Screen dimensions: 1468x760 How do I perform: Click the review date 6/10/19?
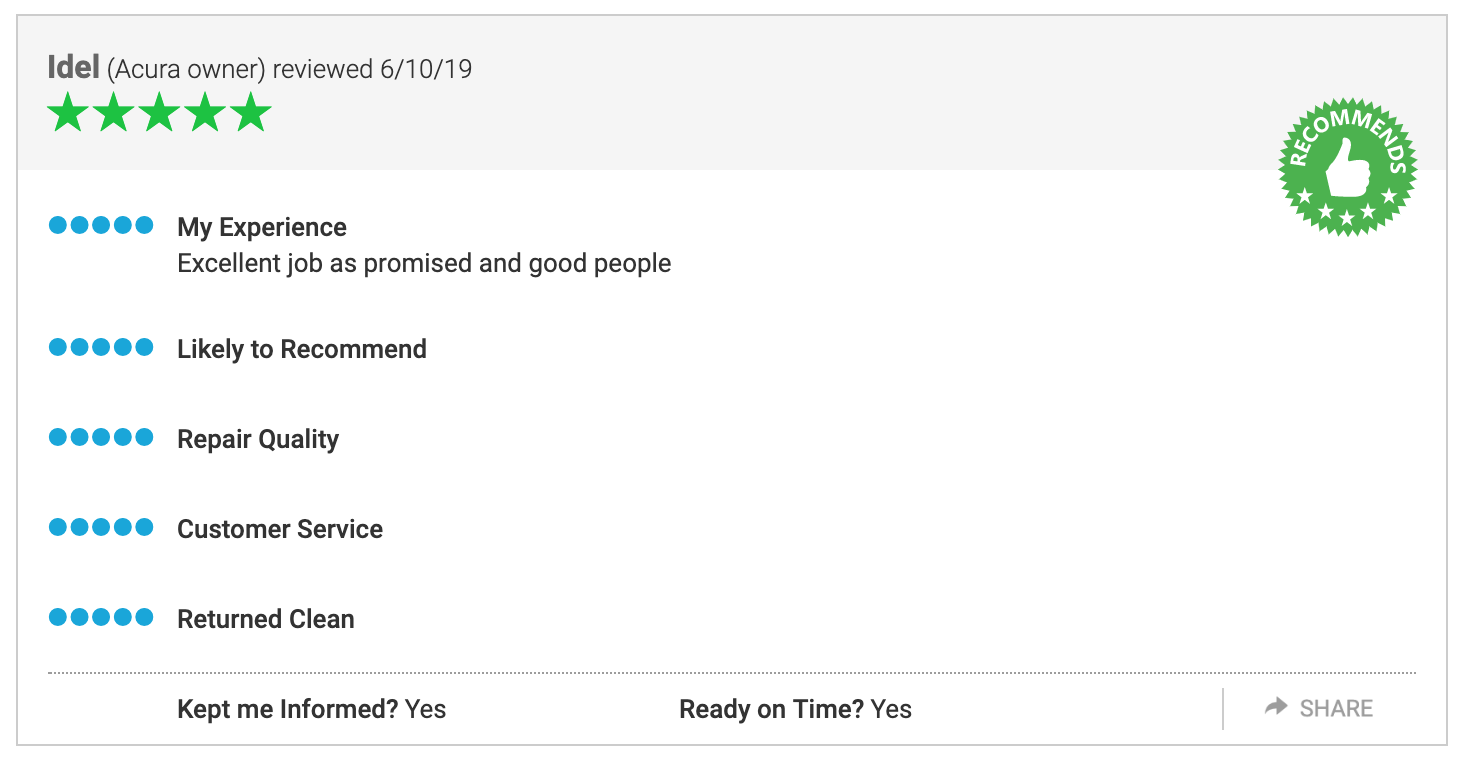click(x=426, y=69)
